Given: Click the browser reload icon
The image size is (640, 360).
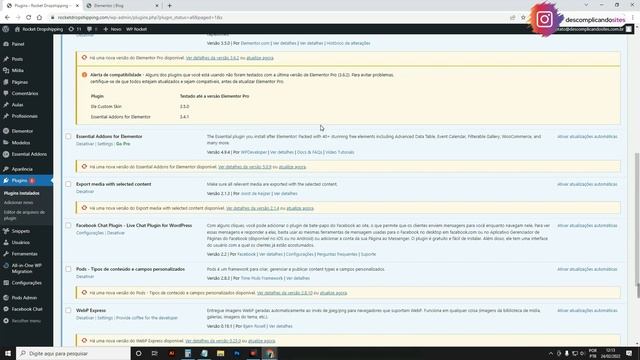Looking at the screenshot, I should [x=29, y=18].
